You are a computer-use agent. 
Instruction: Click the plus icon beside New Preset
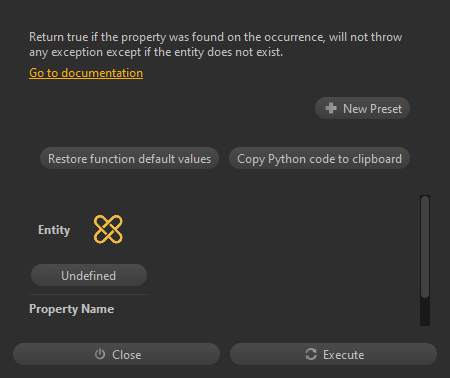331,108
